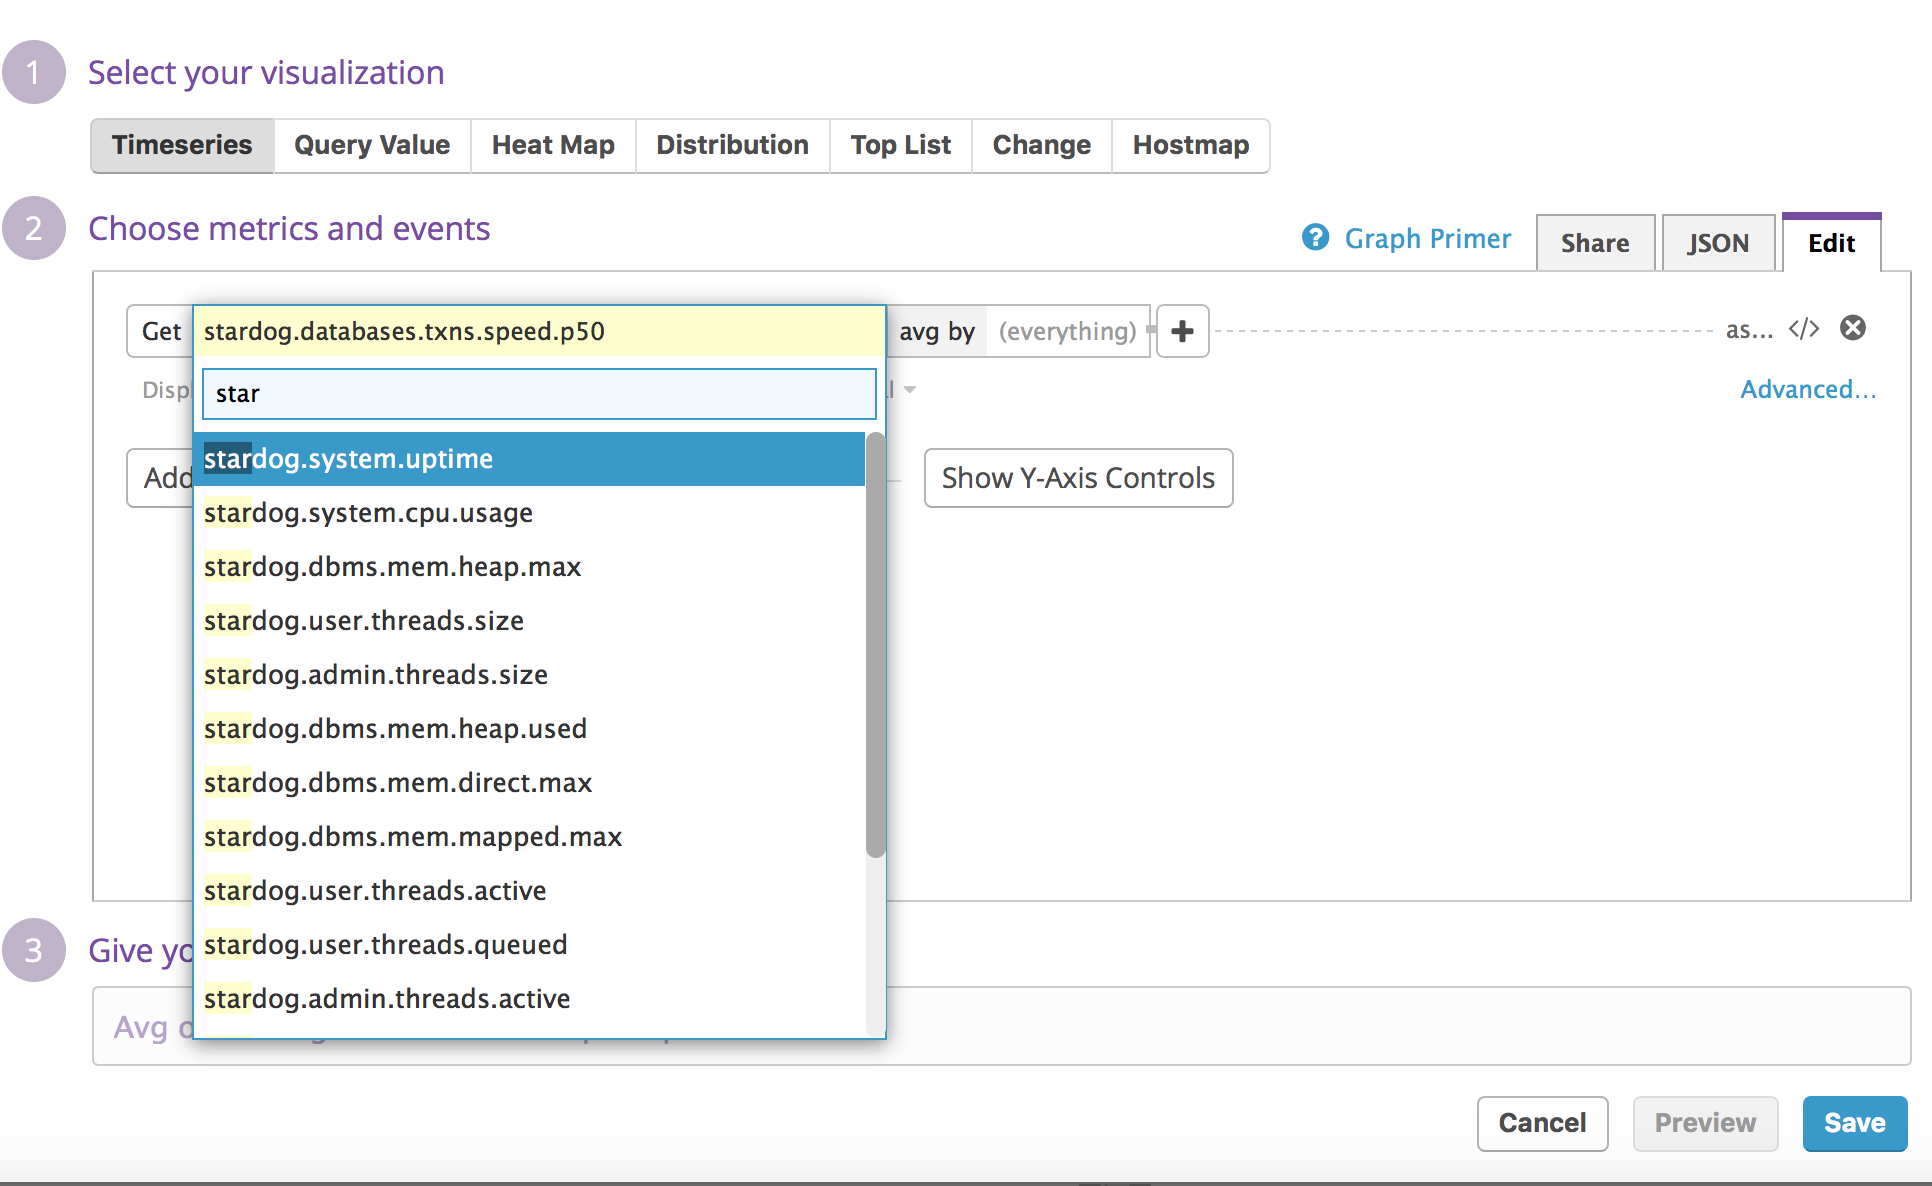Image resolution: width=1932 pixels, height=1186 pixels.
Task: Choose stardog.dbms.mem.heap.max metric
Action: 529,567
